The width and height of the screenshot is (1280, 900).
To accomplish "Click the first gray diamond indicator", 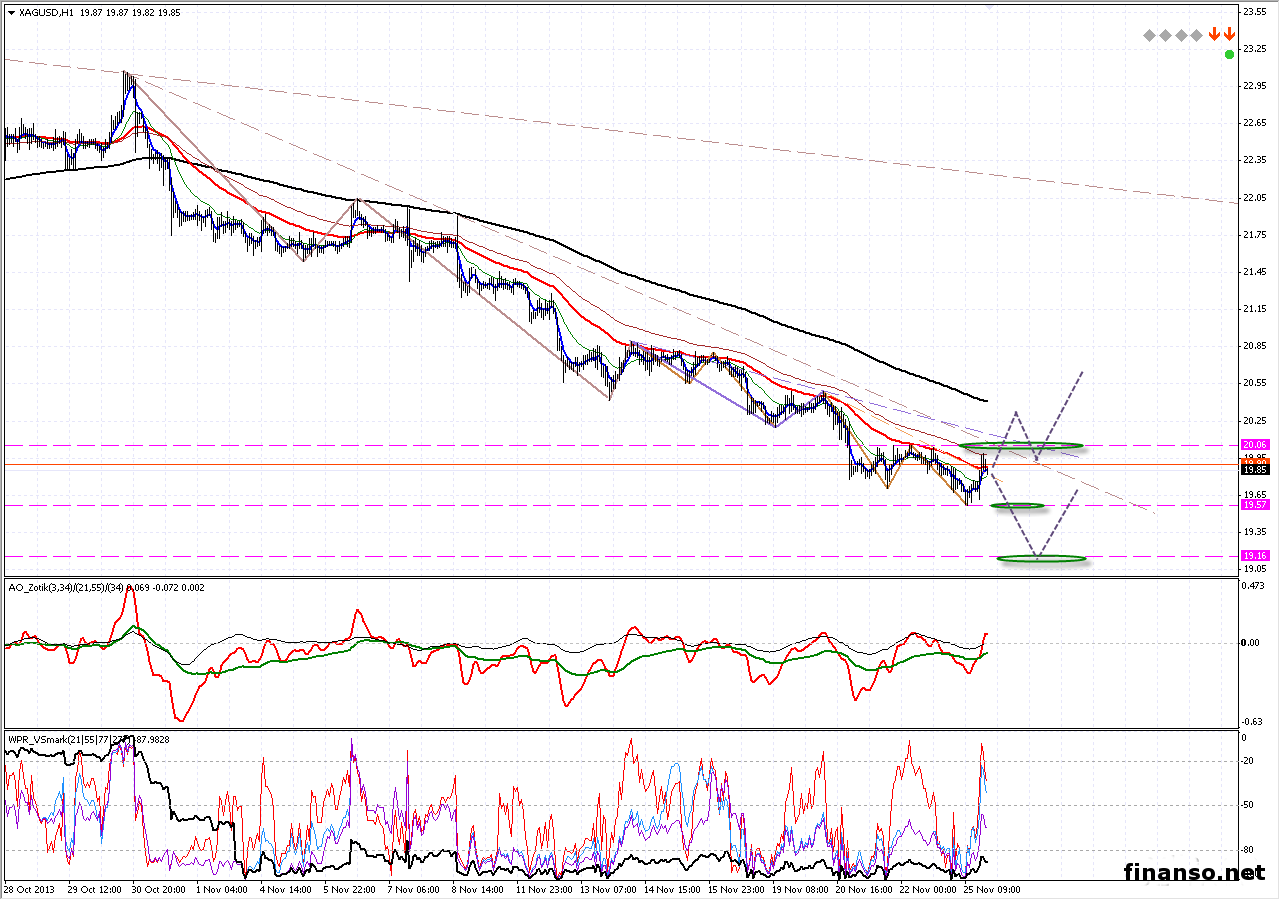I will [1150, 35].
